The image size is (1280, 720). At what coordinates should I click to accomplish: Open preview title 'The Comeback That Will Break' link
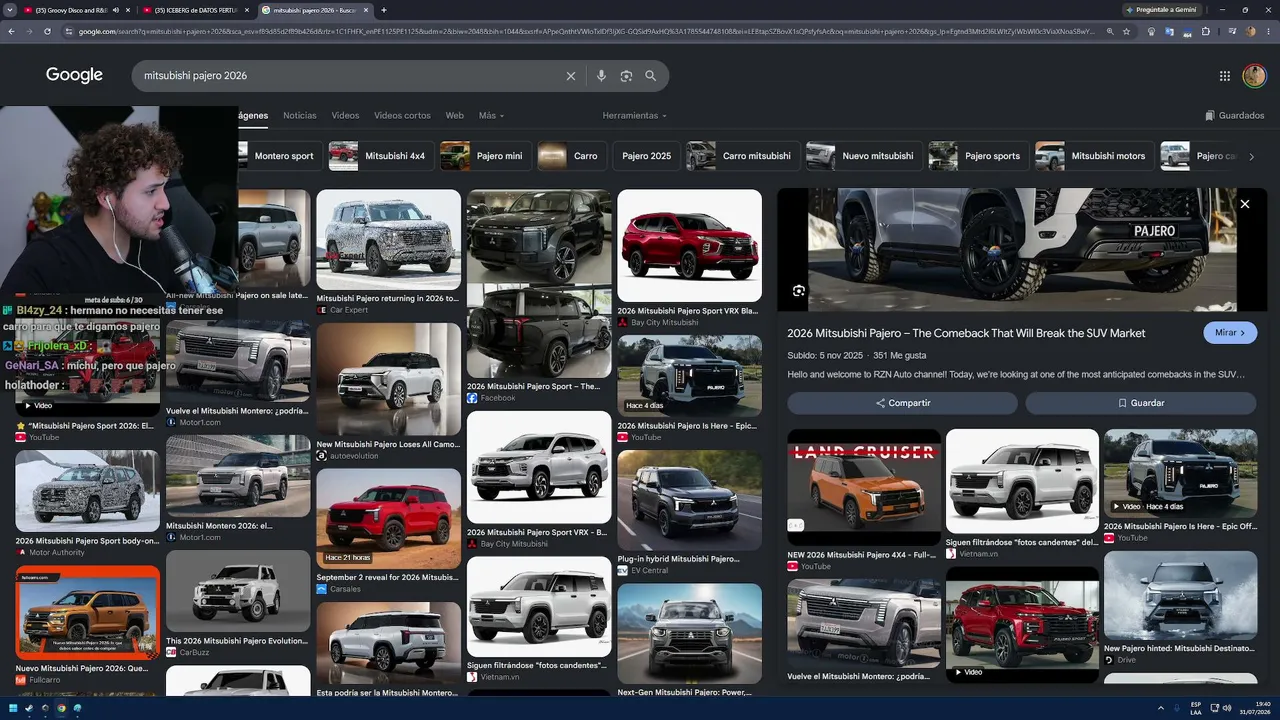pyautogui.click(x=965, y=333)
